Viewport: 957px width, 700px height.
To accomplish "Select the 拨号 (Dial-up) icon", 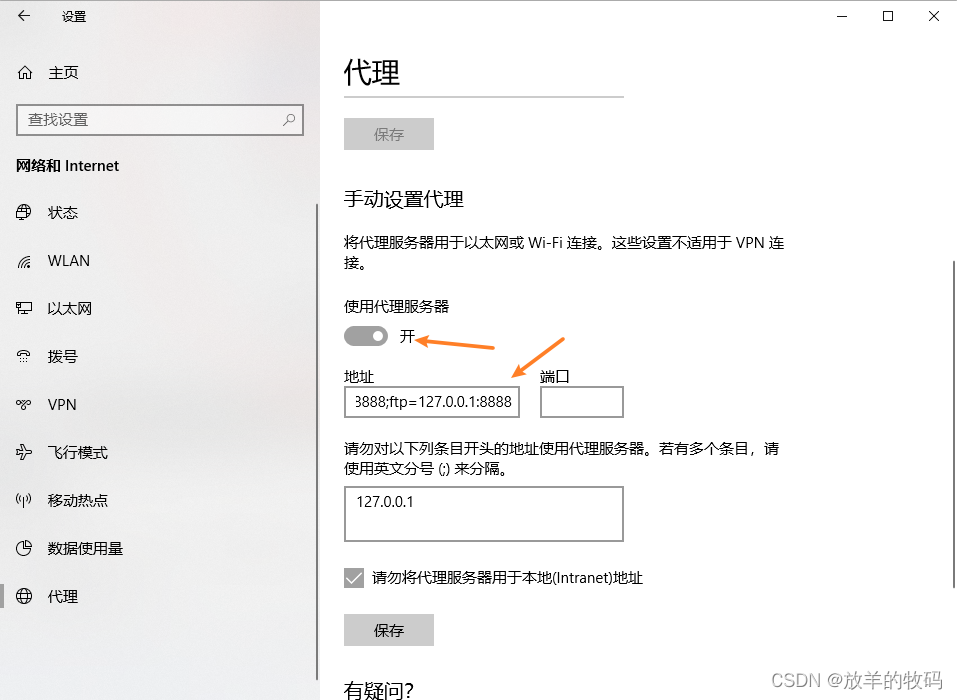I will (x=24, y=356).
